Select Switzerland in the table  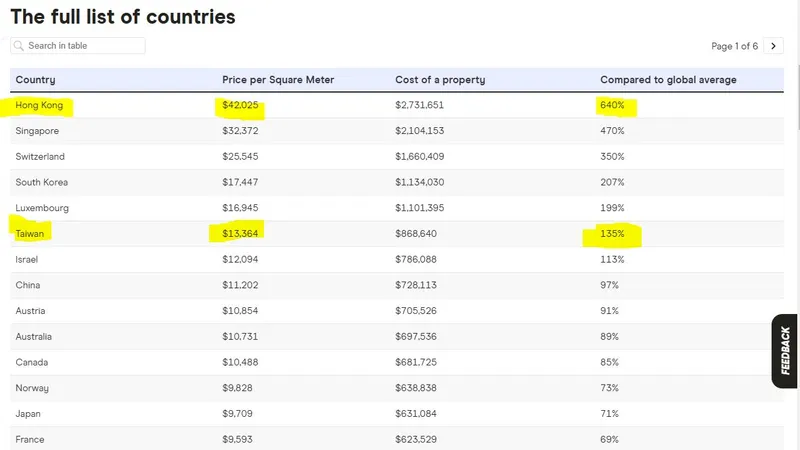pyautogui.click(x=40, y=157)
